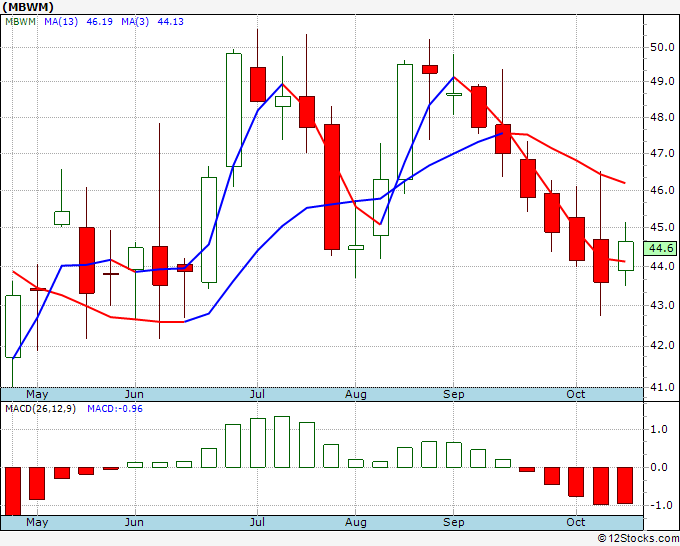
Task: Select the green MBWM legend label
Action: pyautogui.click(x=20, y=22)
